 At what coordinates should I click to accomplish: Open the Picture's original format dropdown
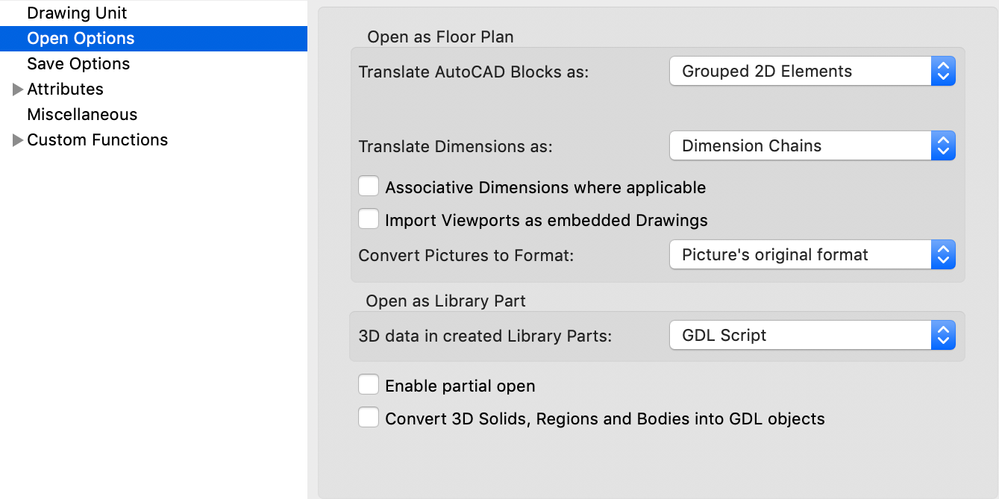pyautogui.click(x=799, y=254)
